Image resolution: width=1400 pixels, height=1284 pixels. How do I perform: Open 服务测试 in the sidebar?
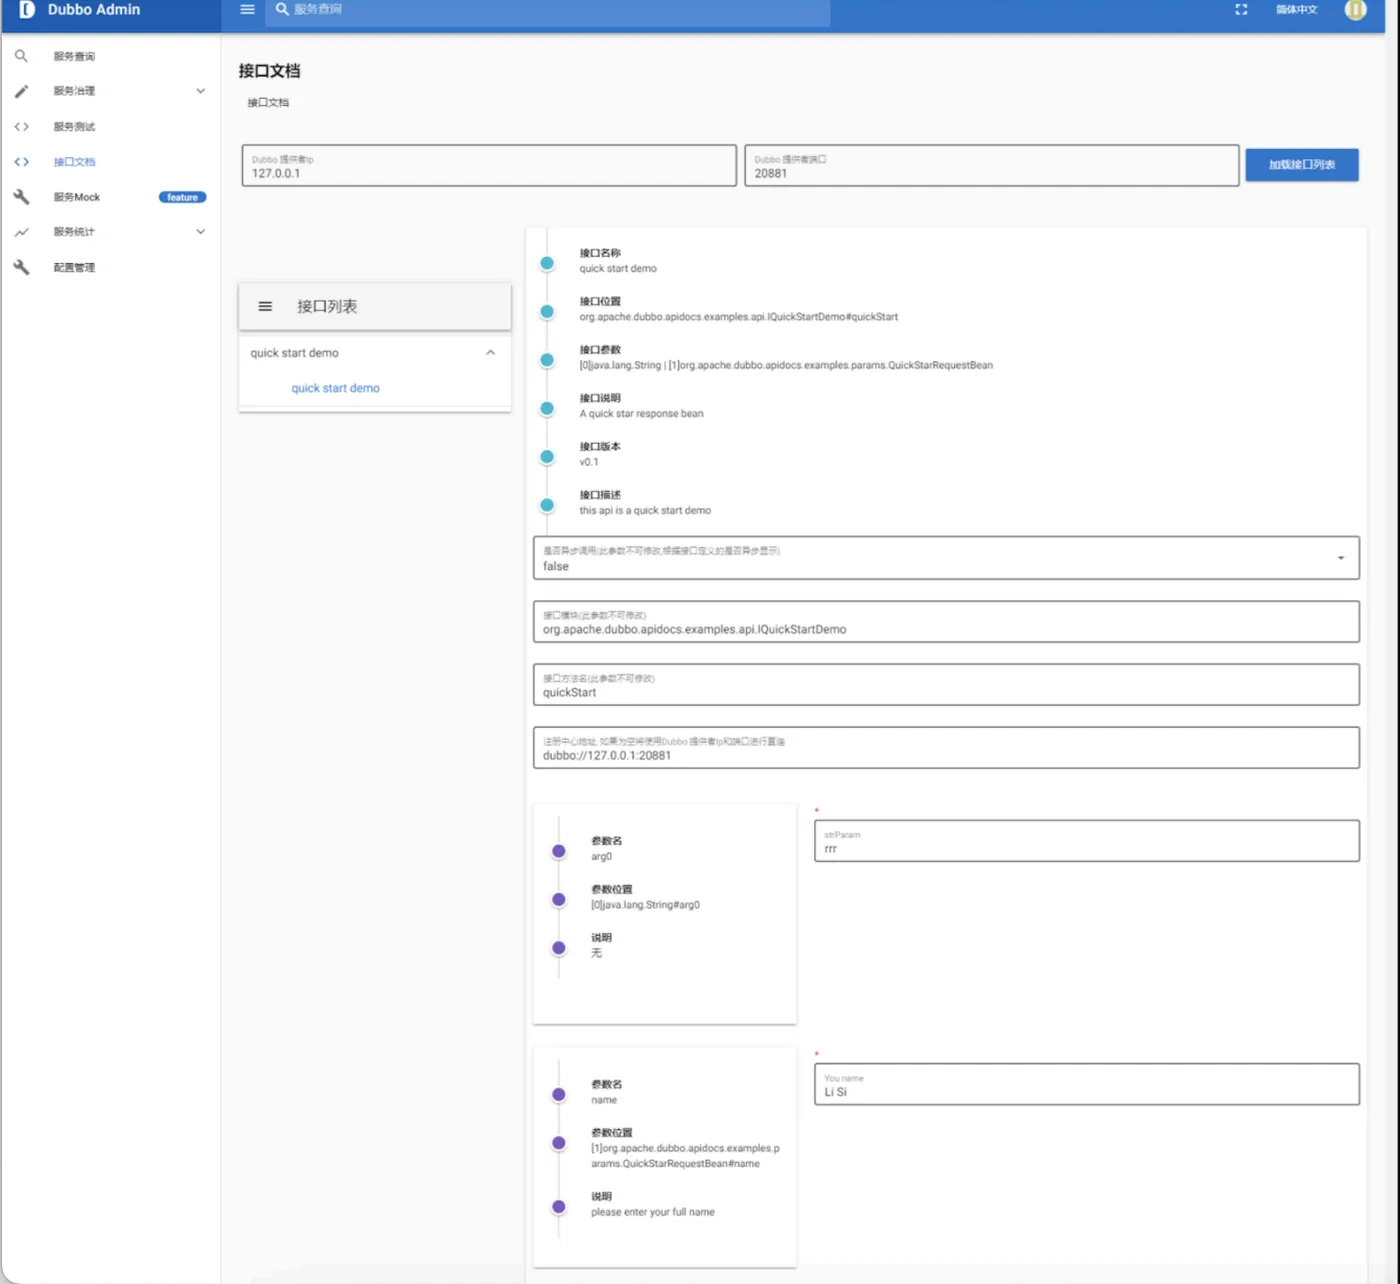click(x=111, y=126)
